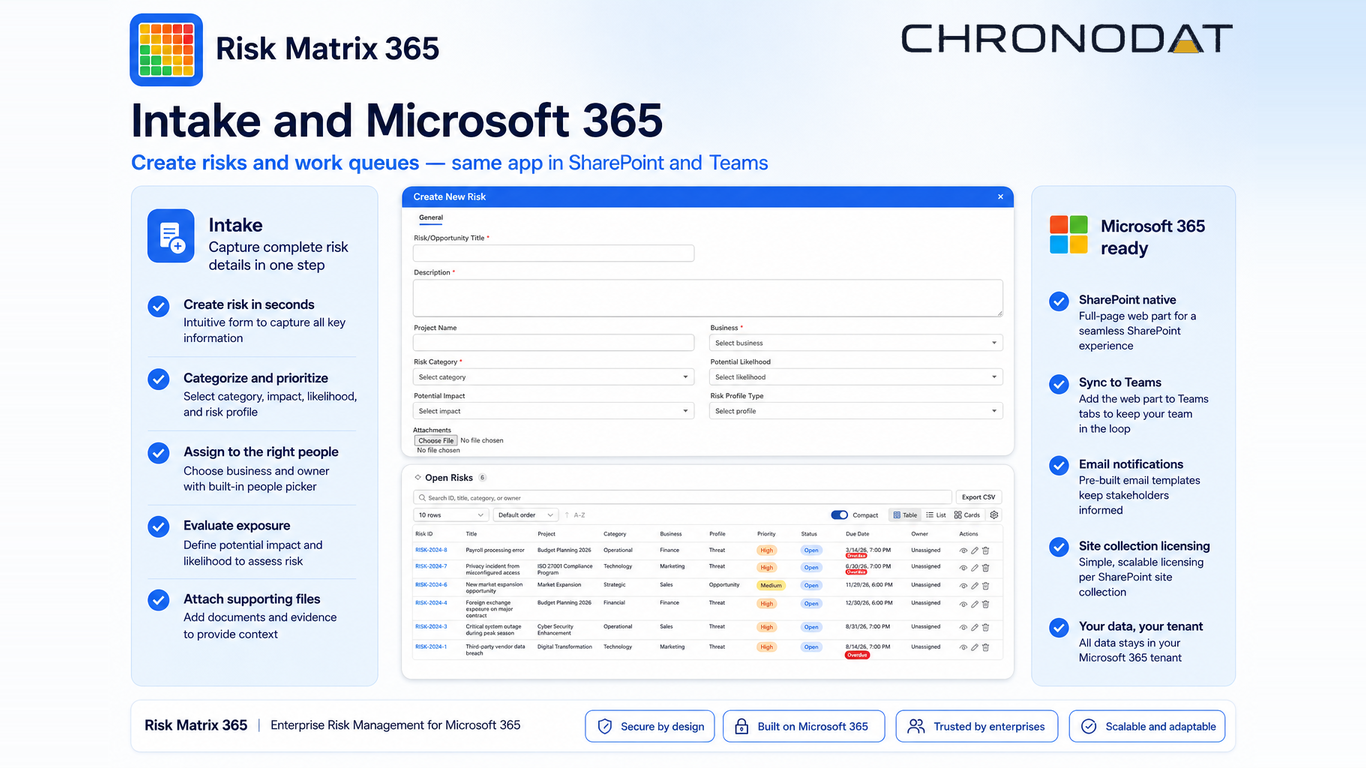Open the Business dropdown

(x=856, y=343)
